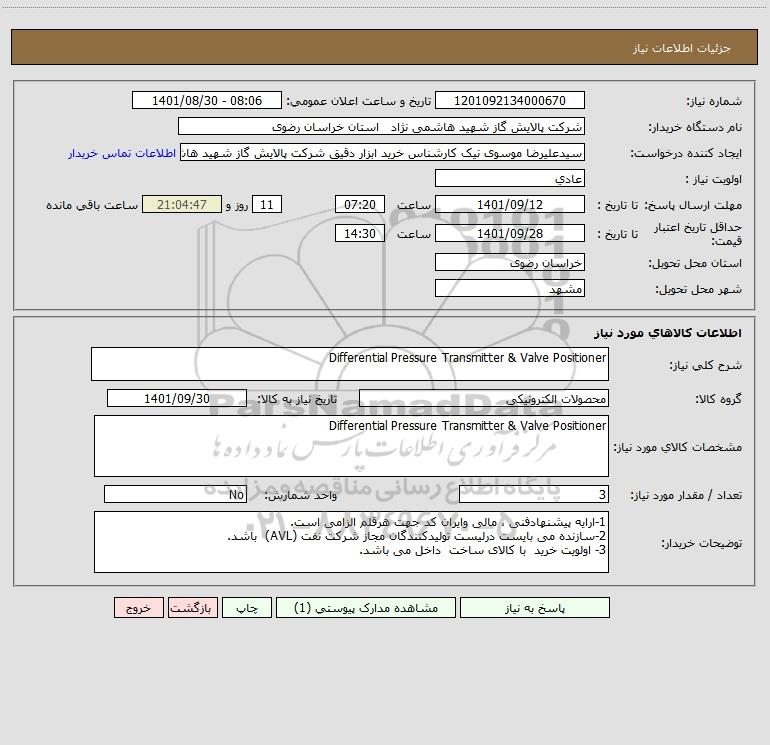
Task: Click the announcement date field 1401/08/30 - 08:06
Action: [207, 100]
